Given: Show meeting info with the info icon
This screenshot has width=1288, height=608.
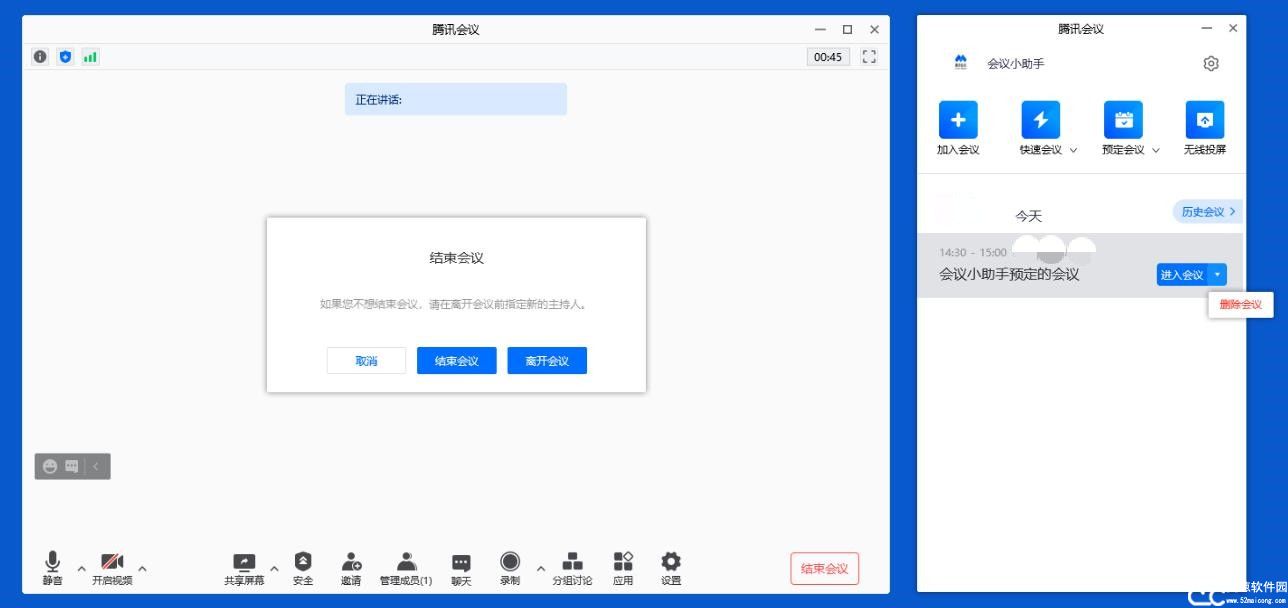Looking at the screenshot, I should (x=40, y=57).
